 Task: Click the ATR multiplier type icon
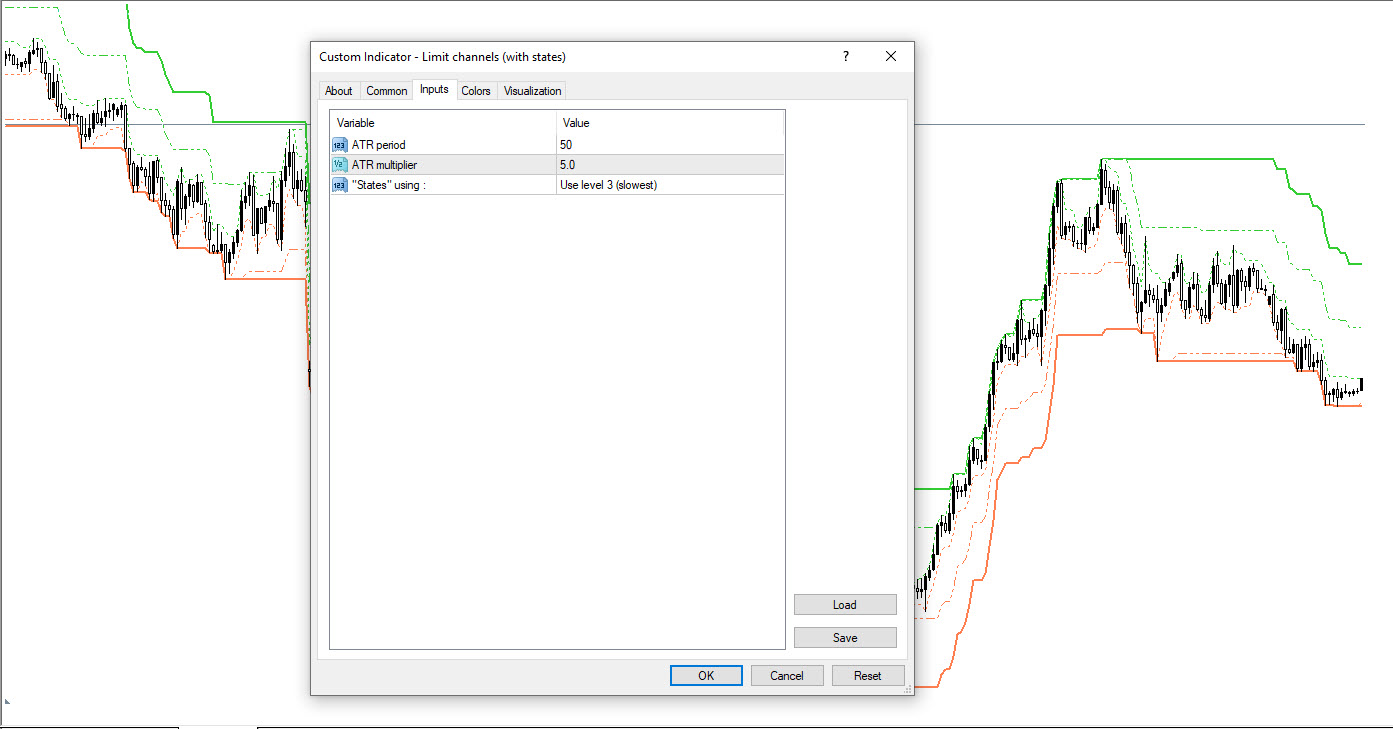click(340, 165)
